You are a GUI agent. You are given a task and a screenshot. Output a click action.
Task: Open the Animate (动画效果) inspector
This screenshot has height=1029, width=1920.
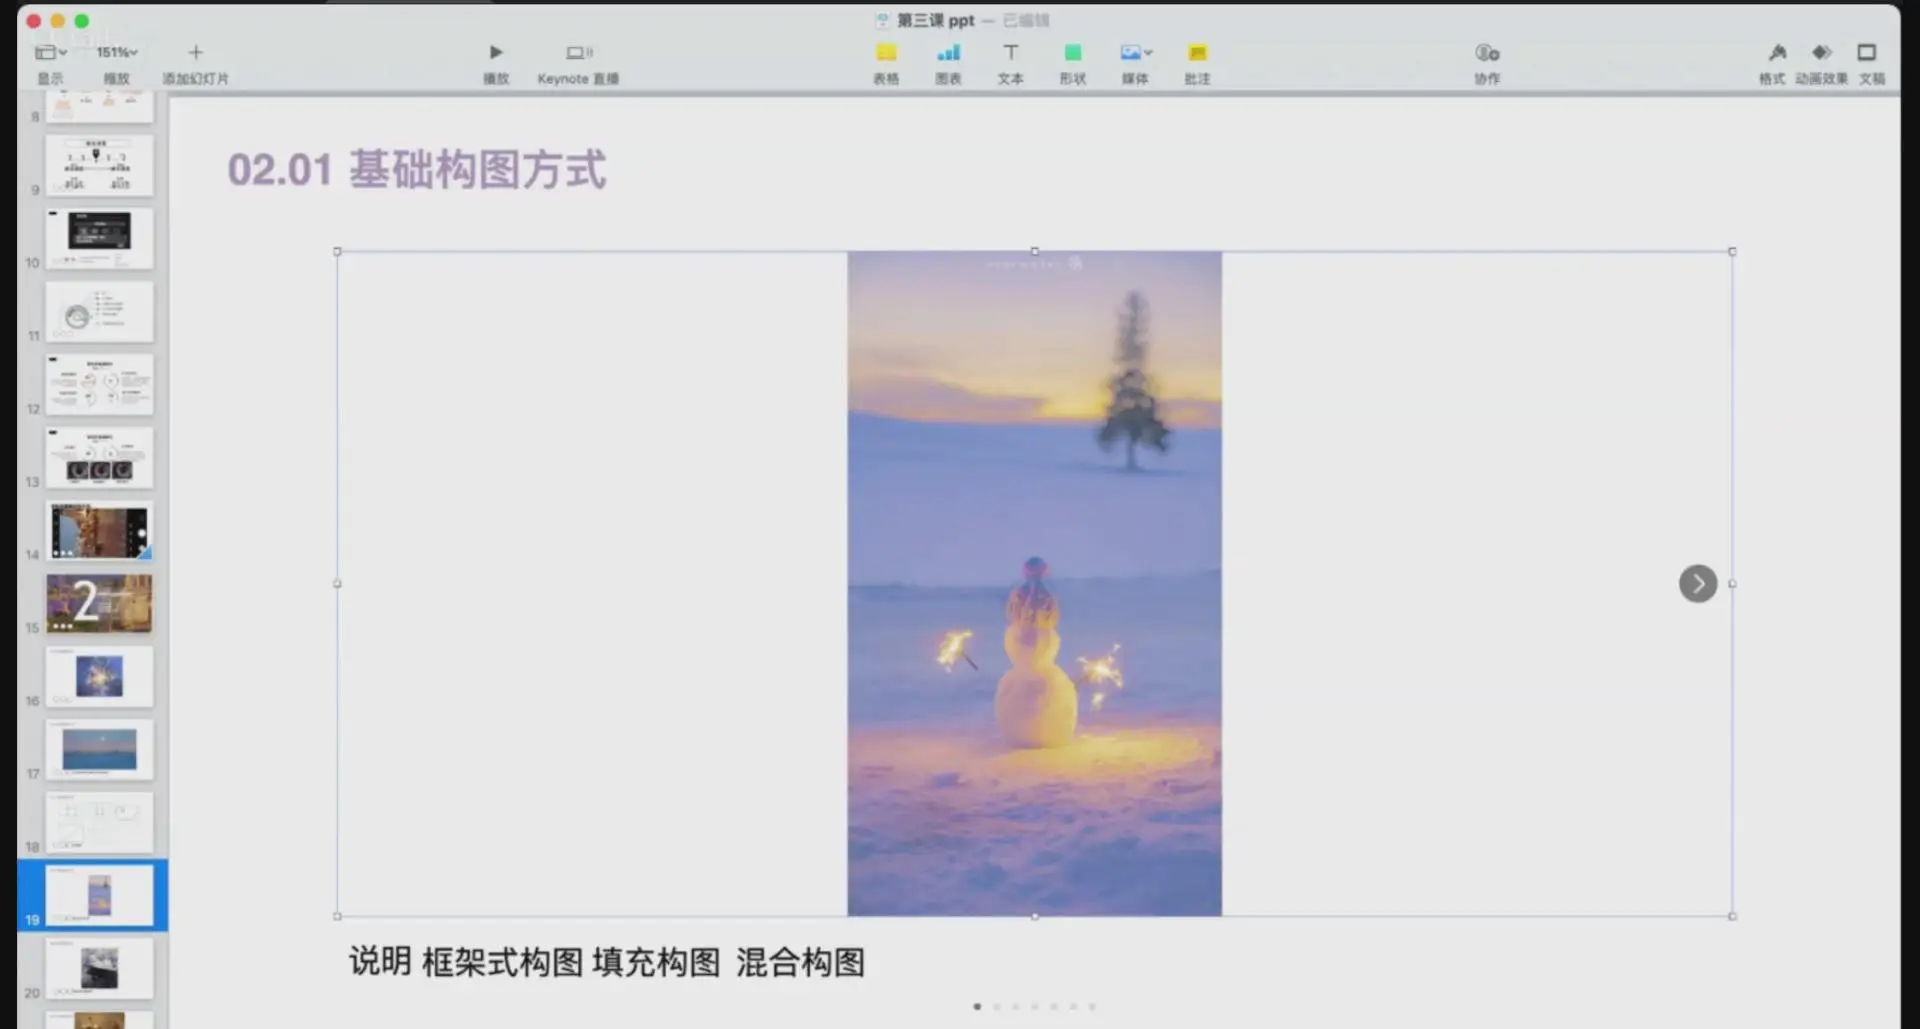coord(1821,52)
